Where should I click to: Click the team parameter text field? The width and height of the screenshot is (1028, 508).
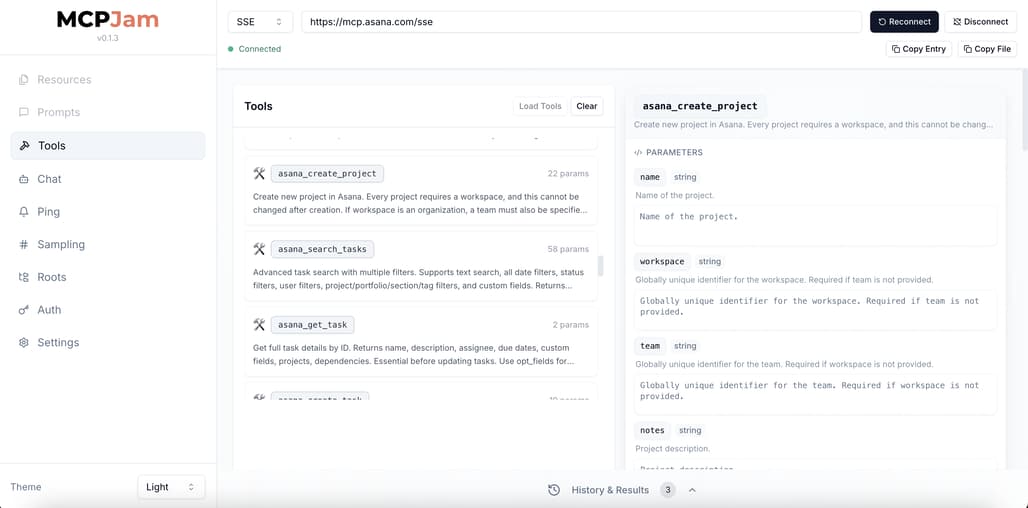816,395
